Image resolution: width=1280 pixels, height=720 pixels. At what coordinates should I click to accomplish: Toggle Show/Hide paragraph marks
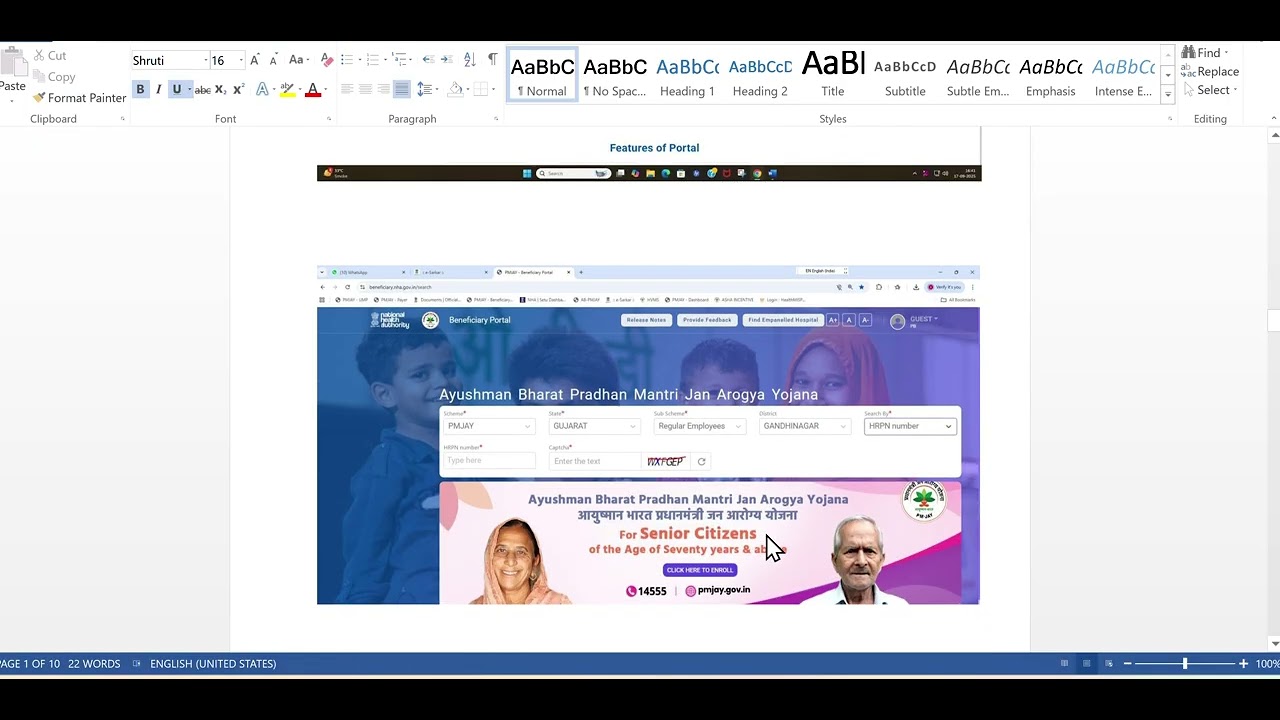pyautogui.click(x=492, y=60)
